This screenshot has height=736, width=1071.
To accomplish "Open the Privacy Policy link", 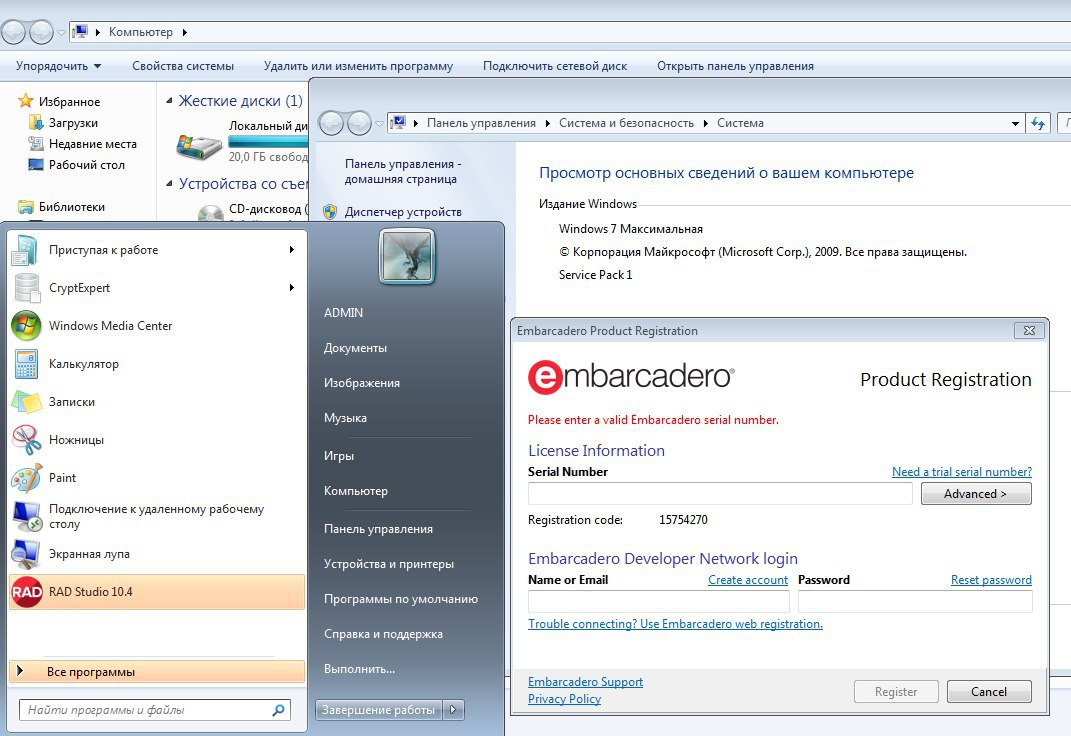I will [564, 699].
